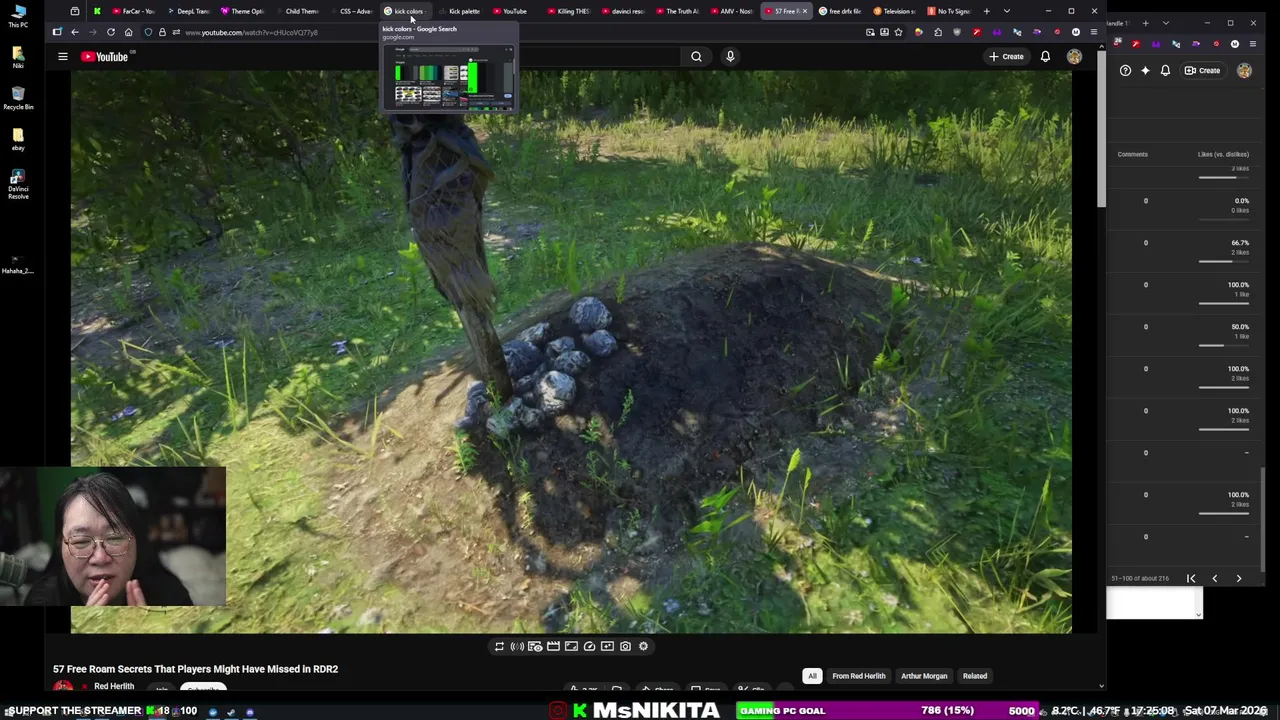Viewport: 1280px width, 720px height.
Task: Open the account avatar in main YouTube window
Action: 1074,57
